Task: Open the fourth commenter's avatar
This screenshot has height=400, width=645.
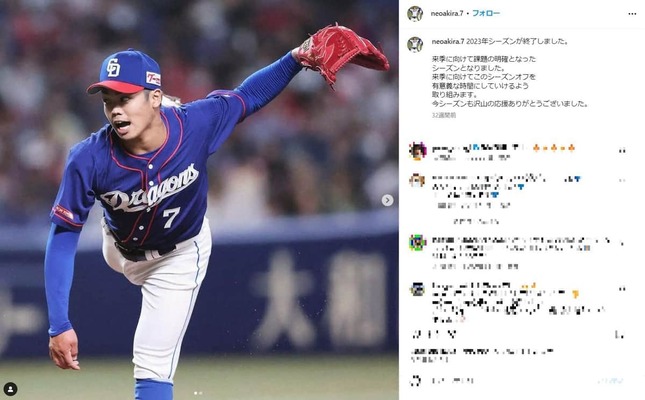Action: 417,289
